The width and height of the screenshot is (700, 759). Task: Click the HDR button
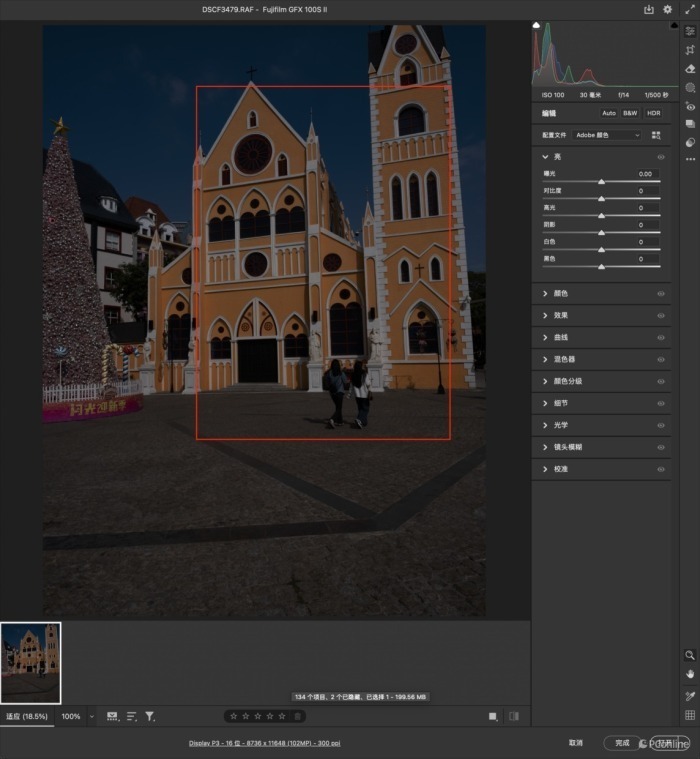pos(654,113)
